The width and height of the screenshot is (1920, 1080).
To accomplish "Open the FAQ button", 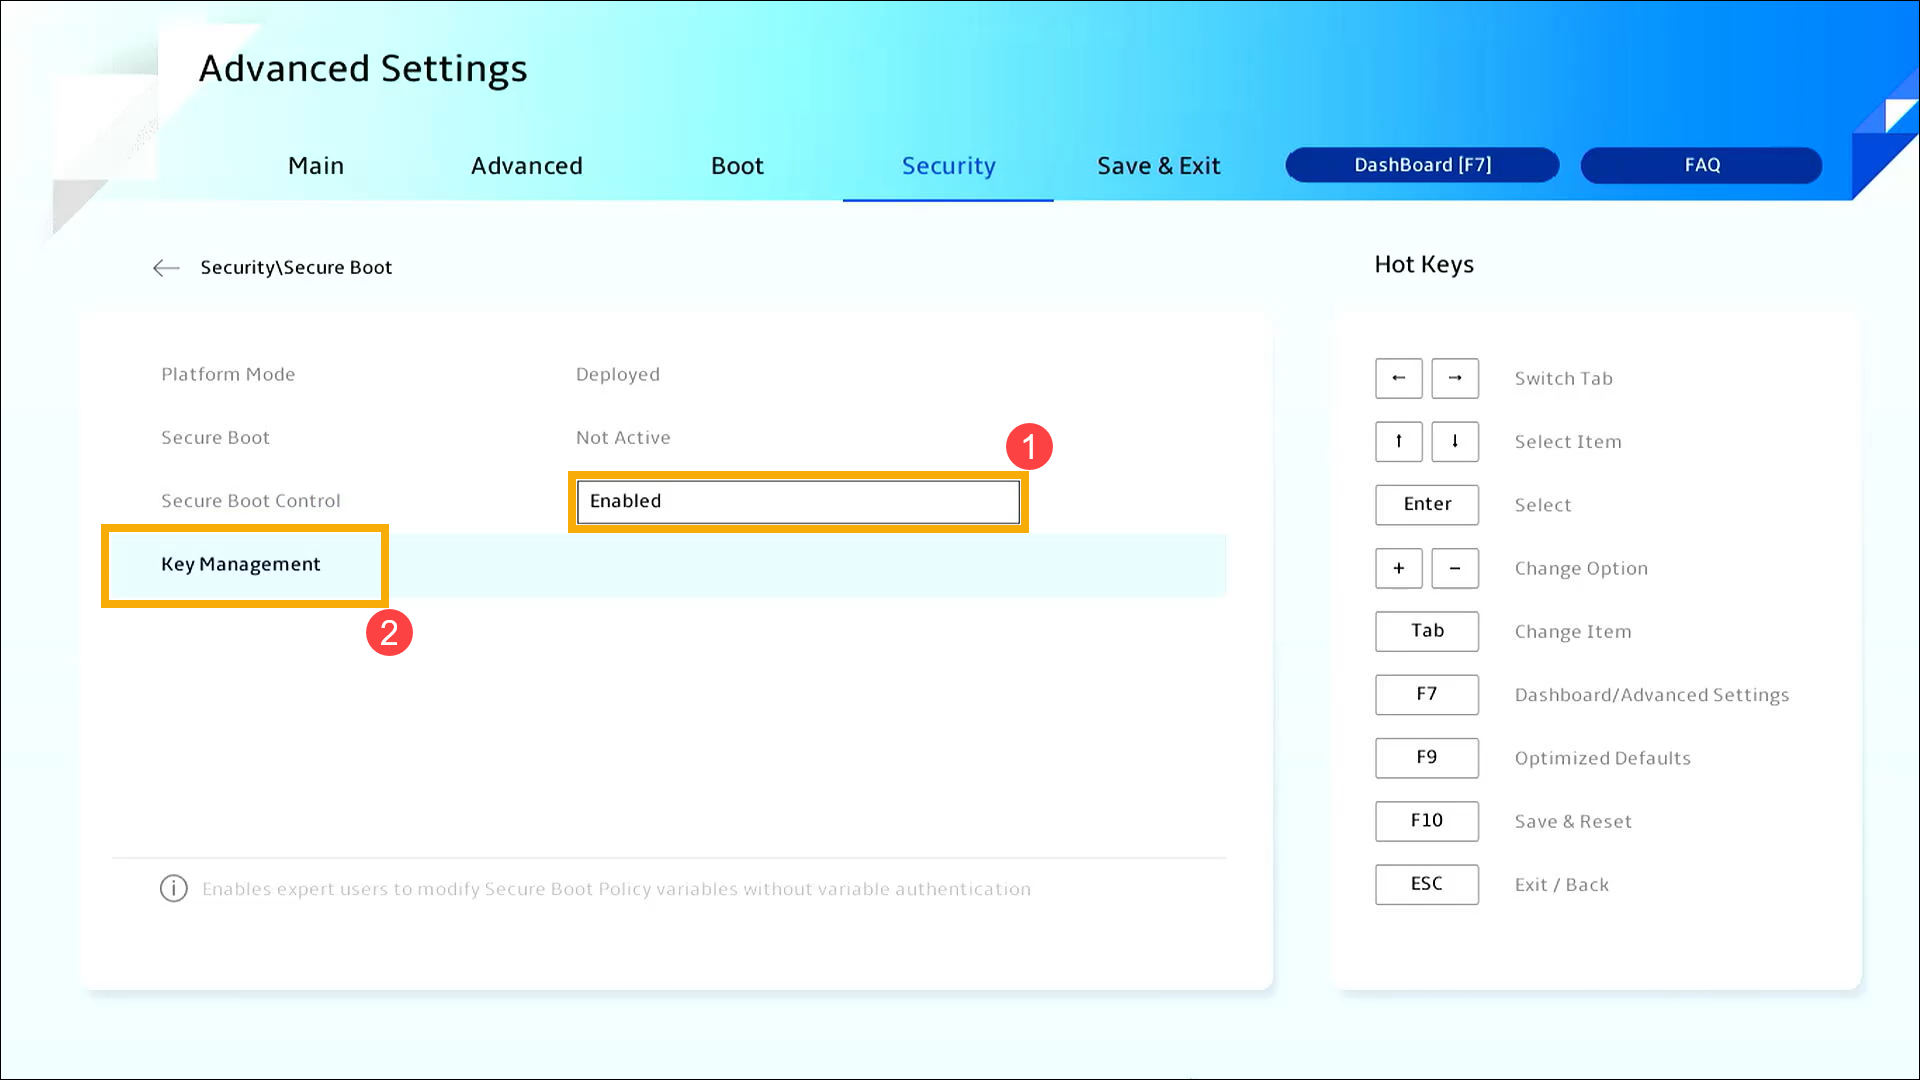I will click(1701, 165).
